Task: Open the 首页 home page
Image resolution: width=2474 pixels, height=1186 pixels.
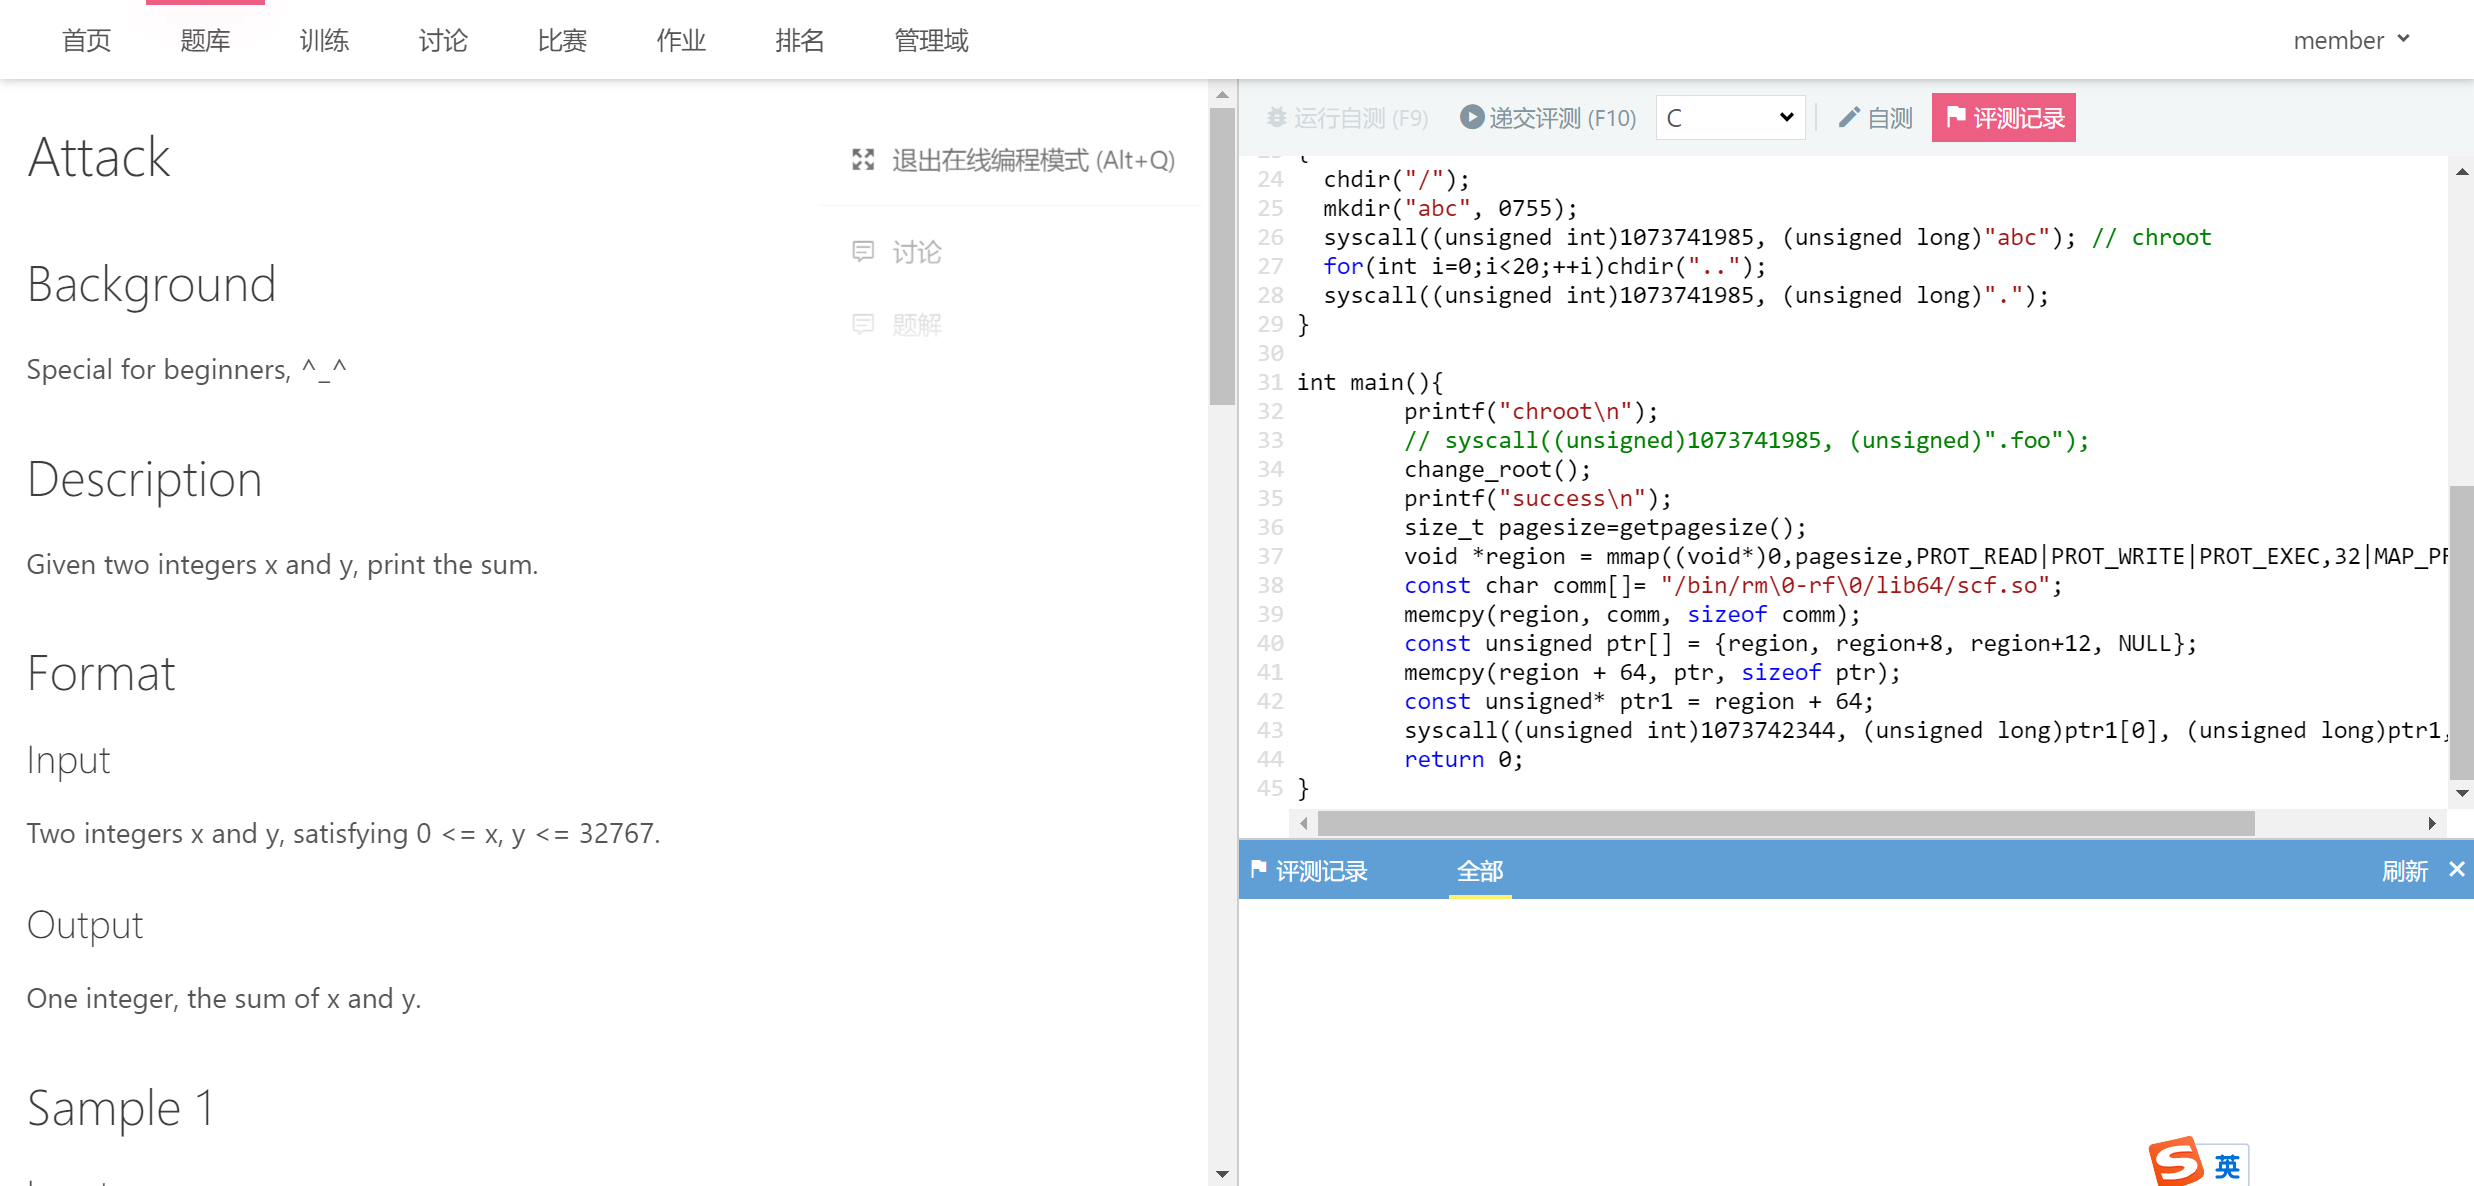Action: 86,40
